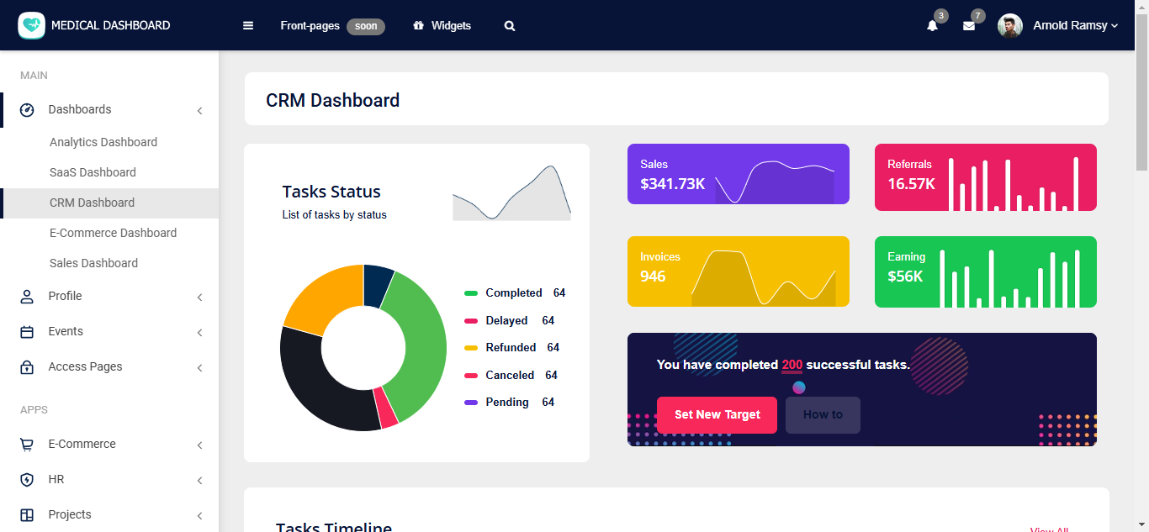Click the Medical Dashboard heart logo
Screen dimensions: 1149x532
tap(32, 25)
